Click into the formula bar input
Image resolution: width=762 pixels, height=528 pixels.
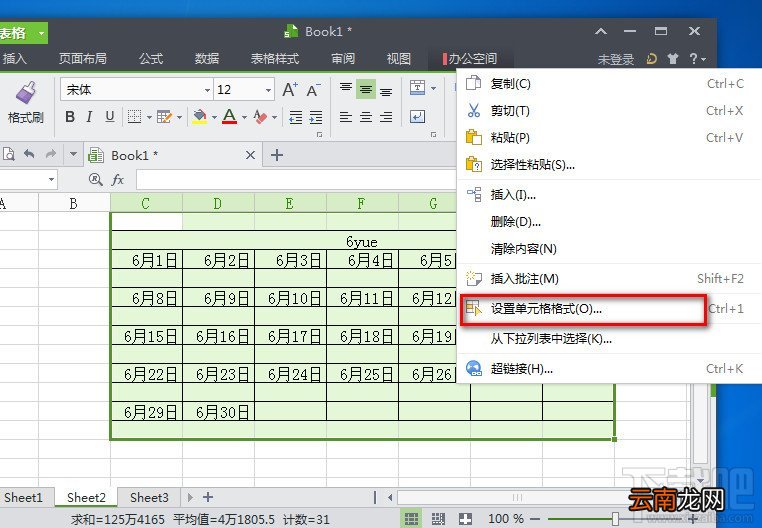[x=296, y=180]
